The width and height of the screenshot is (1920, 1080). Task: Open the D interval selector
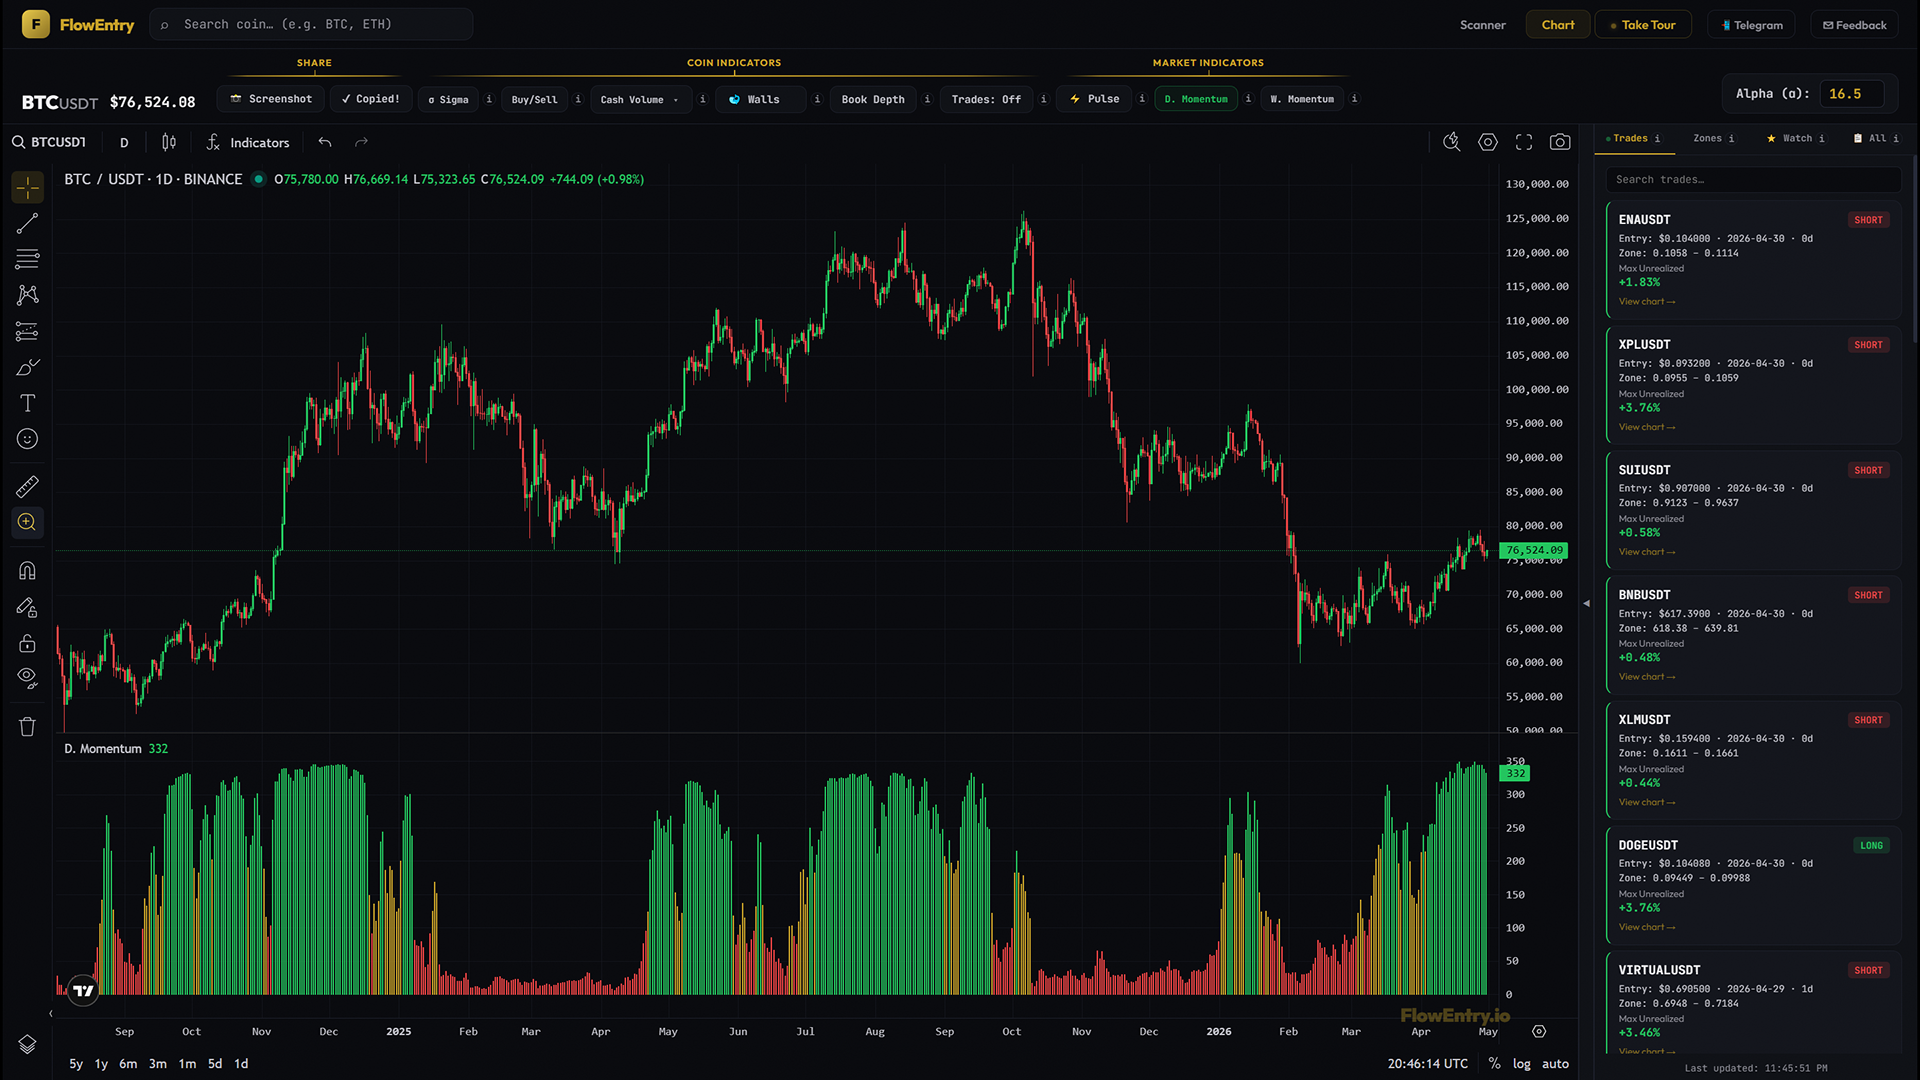coord(124,142)
